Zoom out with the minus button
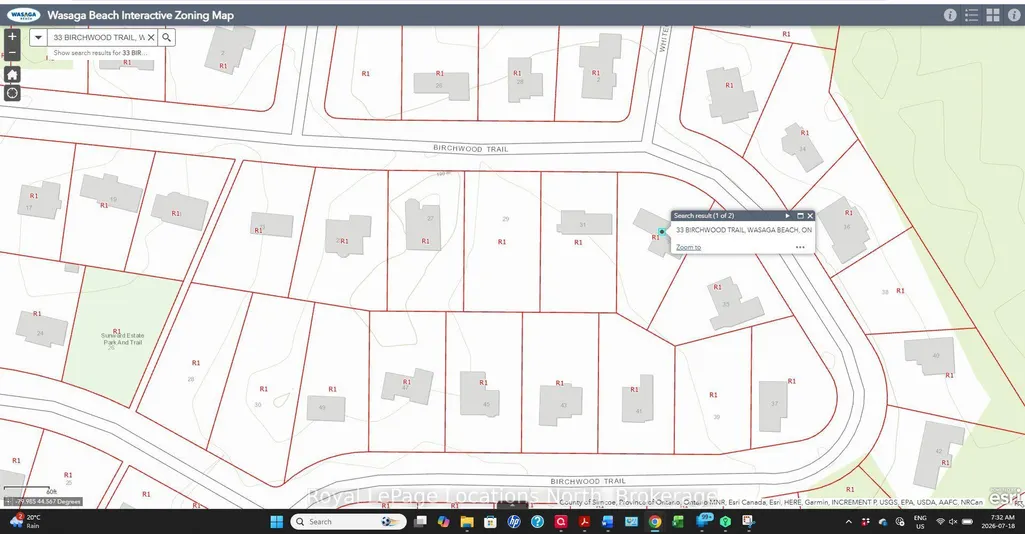 coord(12,53)
